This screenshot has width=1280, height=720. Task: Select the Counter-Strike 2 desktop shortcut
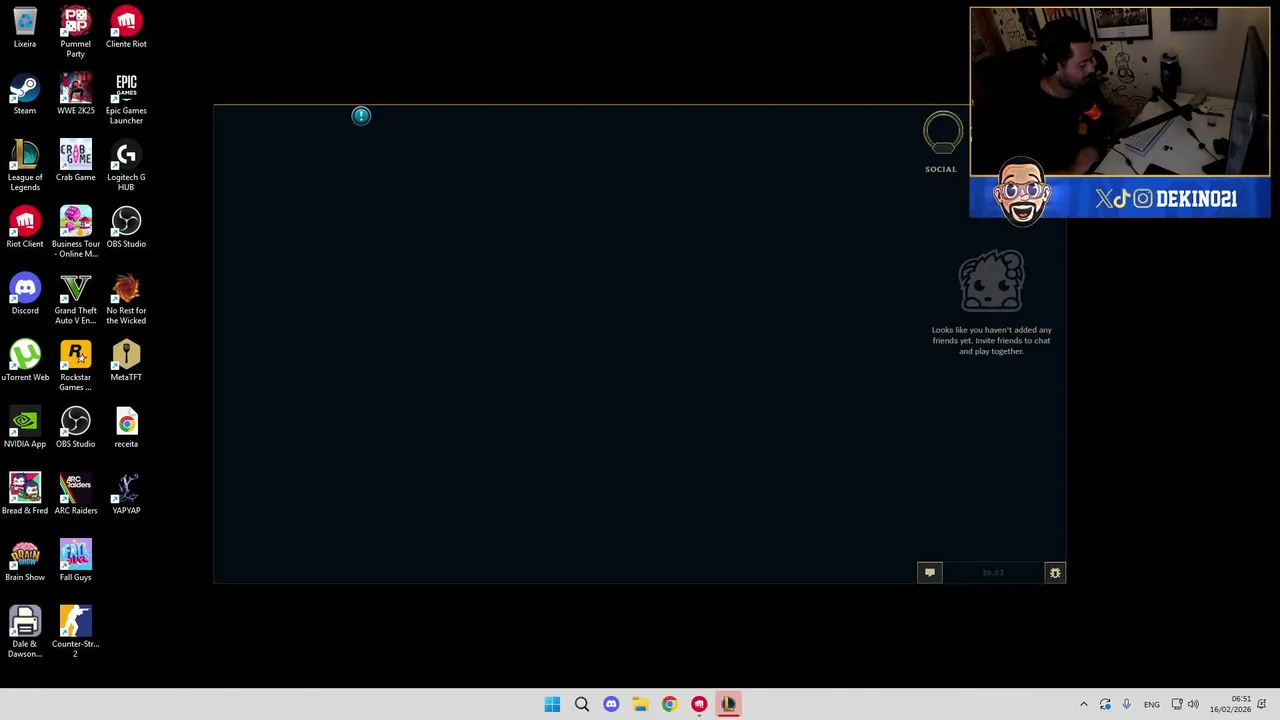[x=75, y=632]
